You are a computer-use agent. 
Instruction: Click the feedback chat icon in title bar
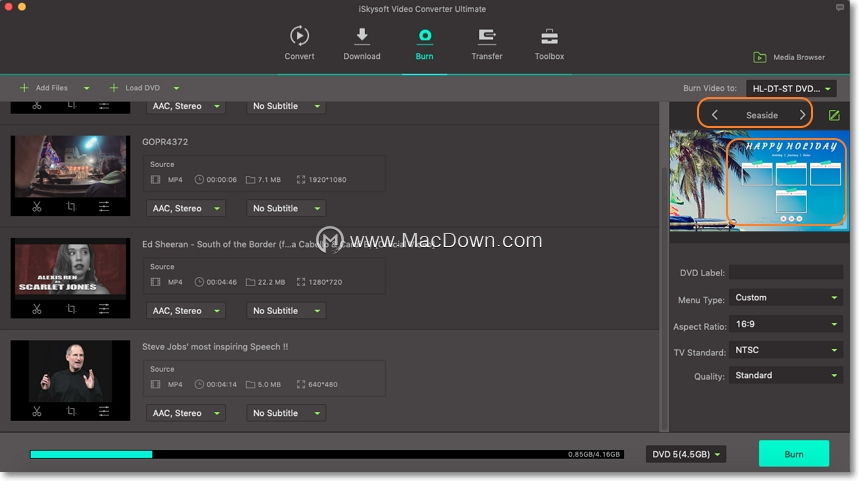(840, 8)
